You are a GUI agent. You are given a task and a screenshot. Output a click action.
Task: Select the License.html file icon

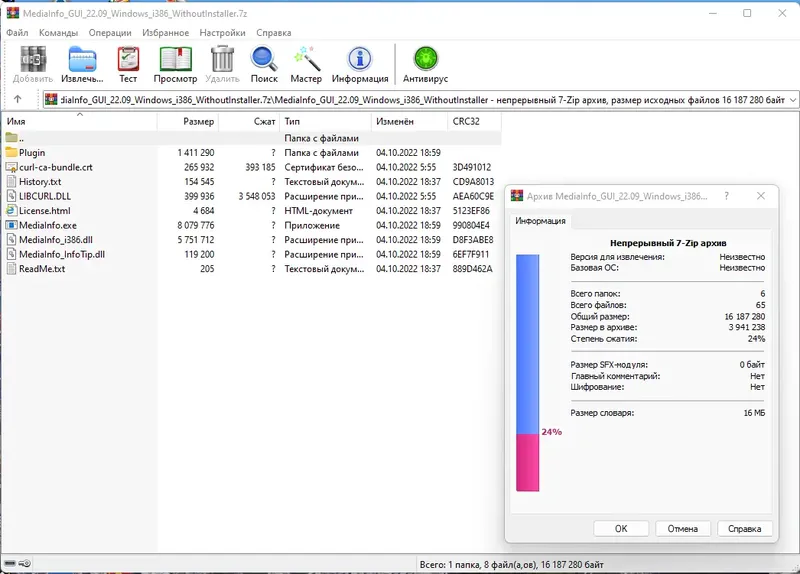tap(11, 211)
